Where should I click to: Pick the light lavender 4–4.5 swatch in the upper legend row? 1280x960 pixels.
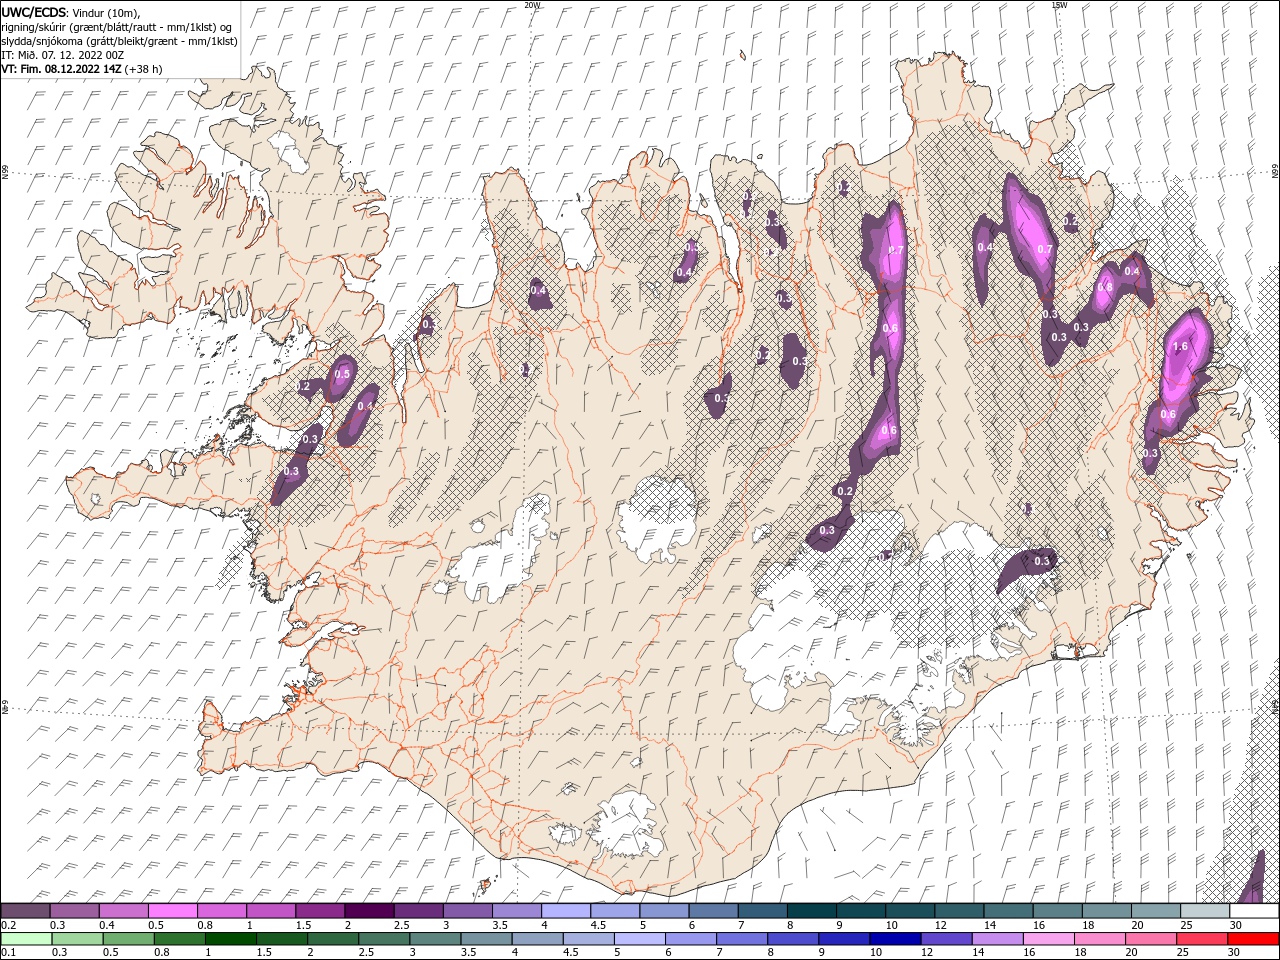tap(565, 911)
